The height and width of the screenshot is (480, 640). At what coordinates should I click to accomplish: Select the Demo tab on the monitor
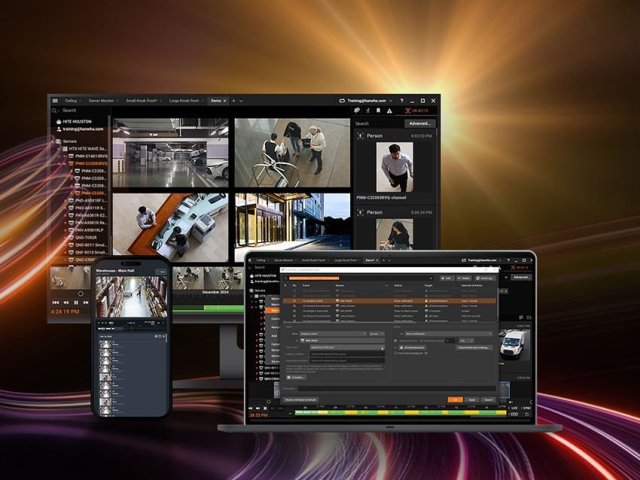click(x=216, y=100)
